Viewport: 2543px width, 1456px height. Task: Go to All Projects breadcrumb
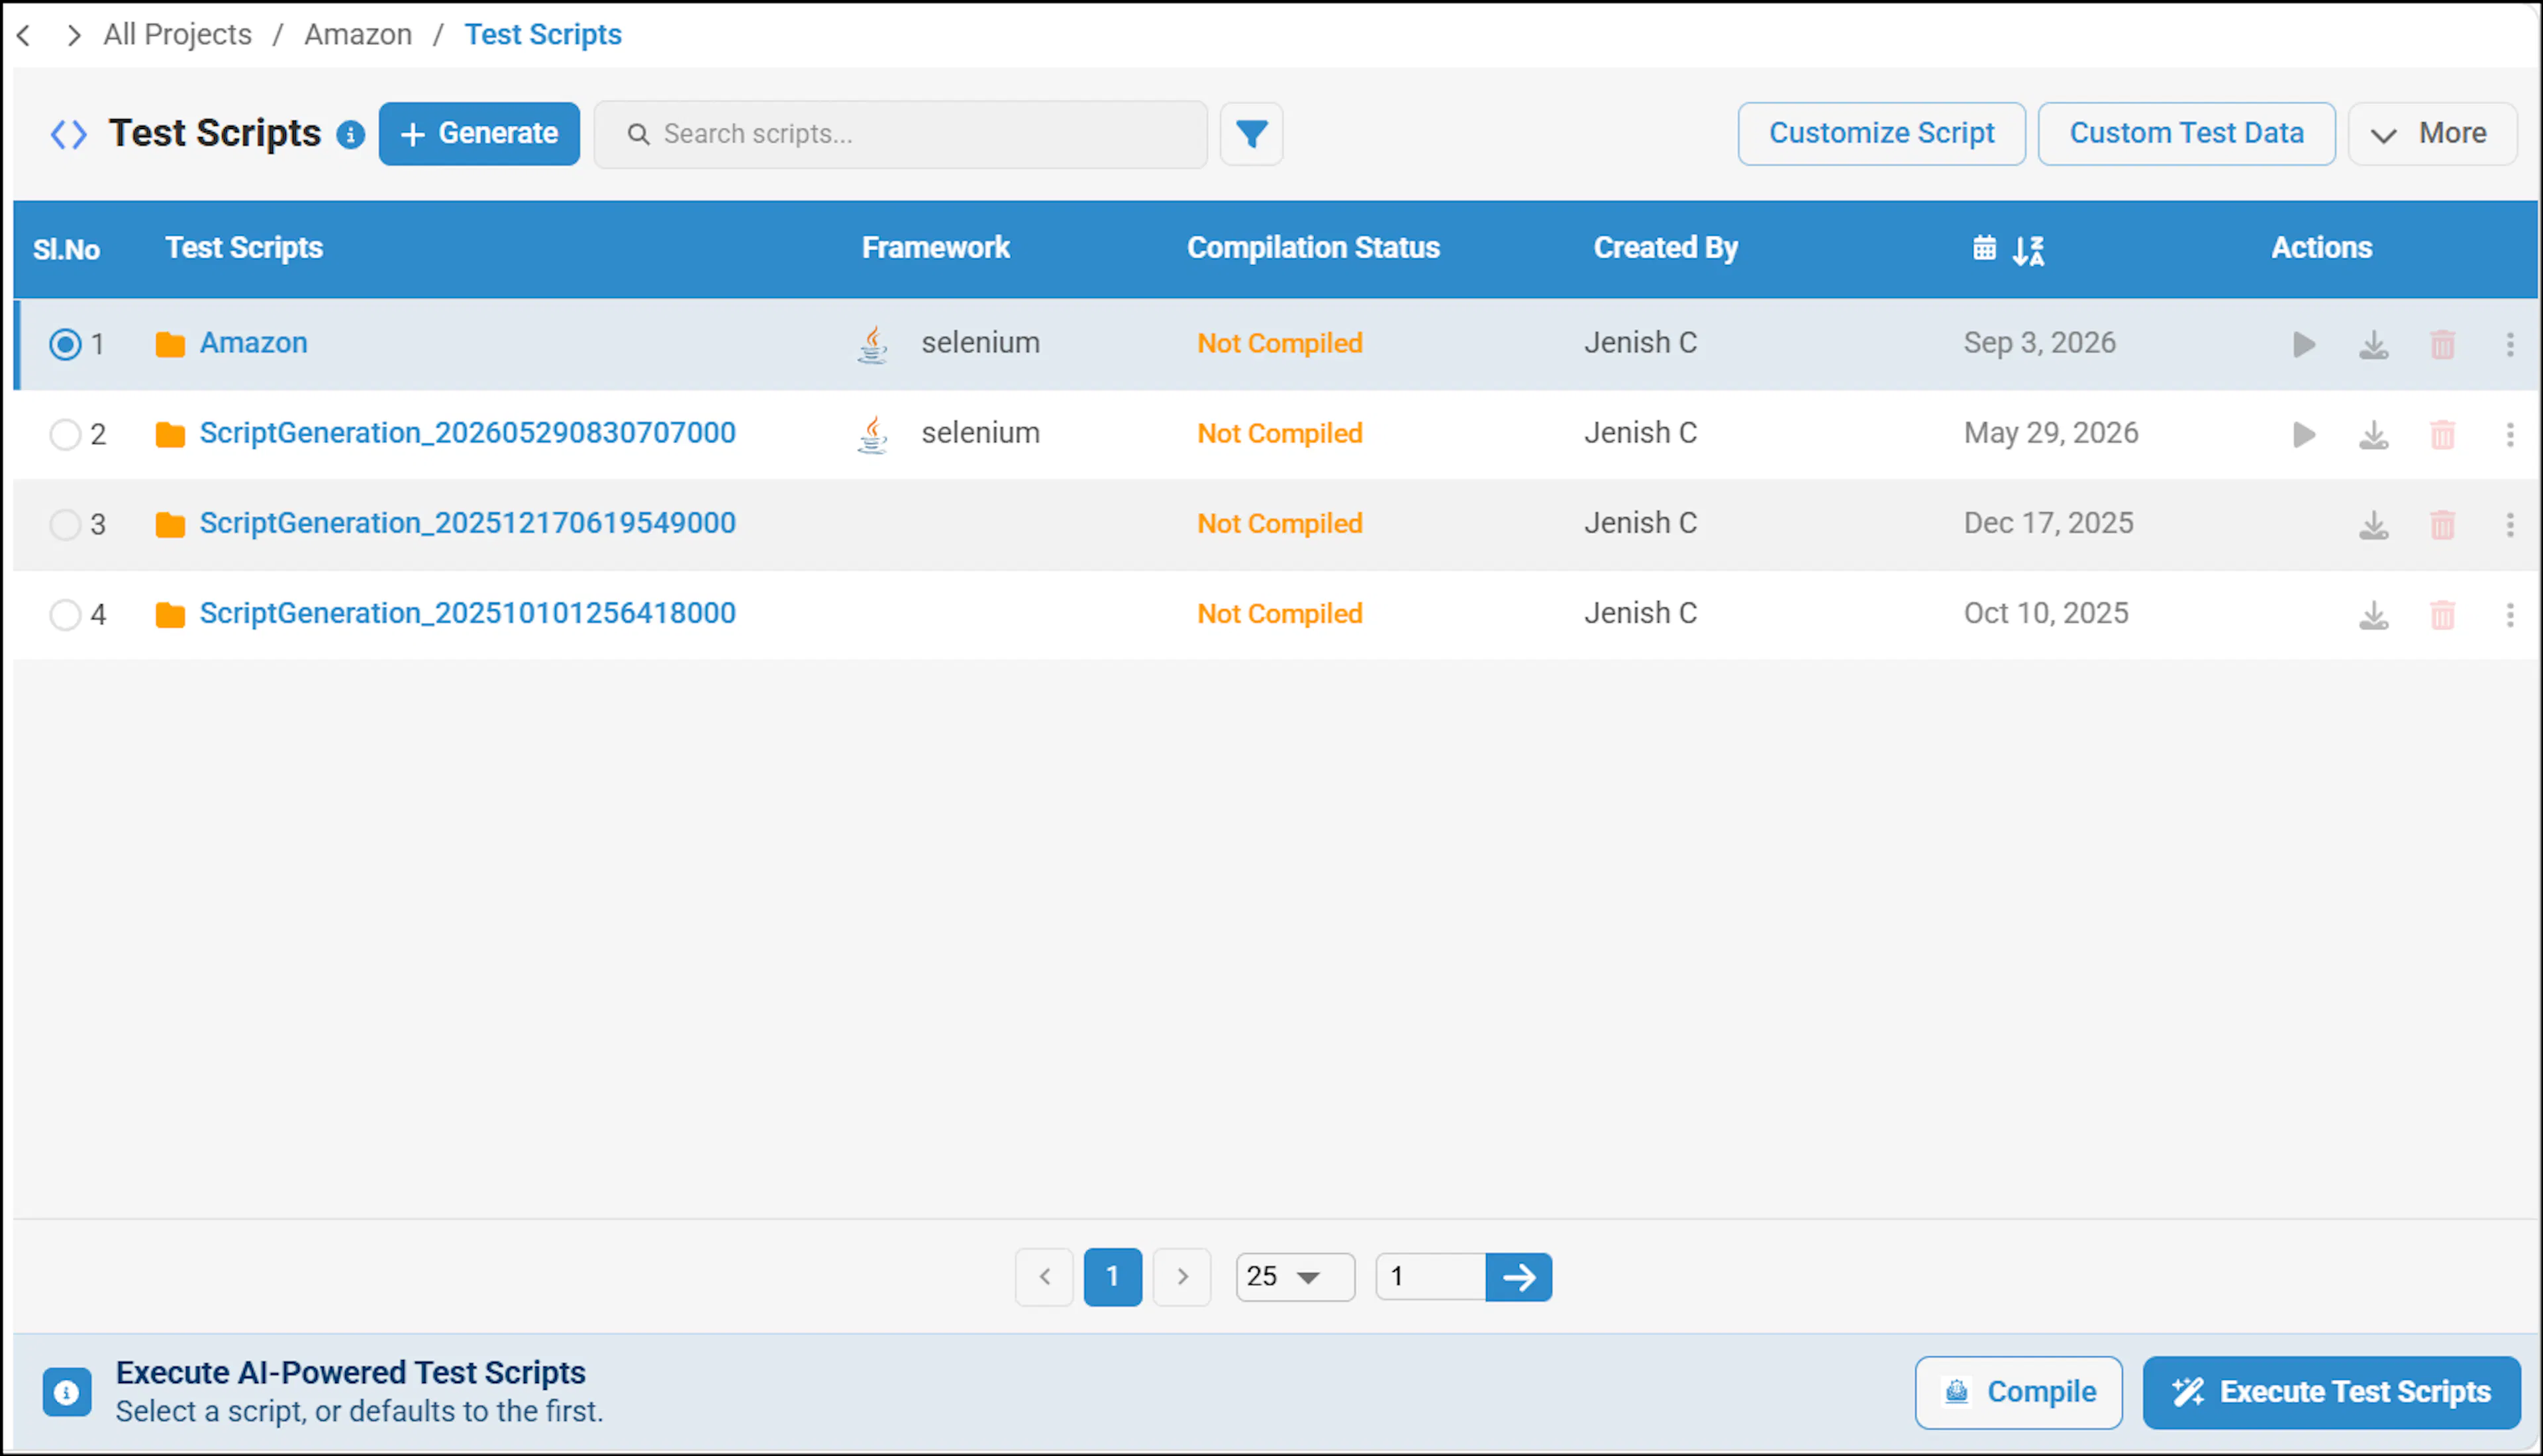(x=177, y=35)
